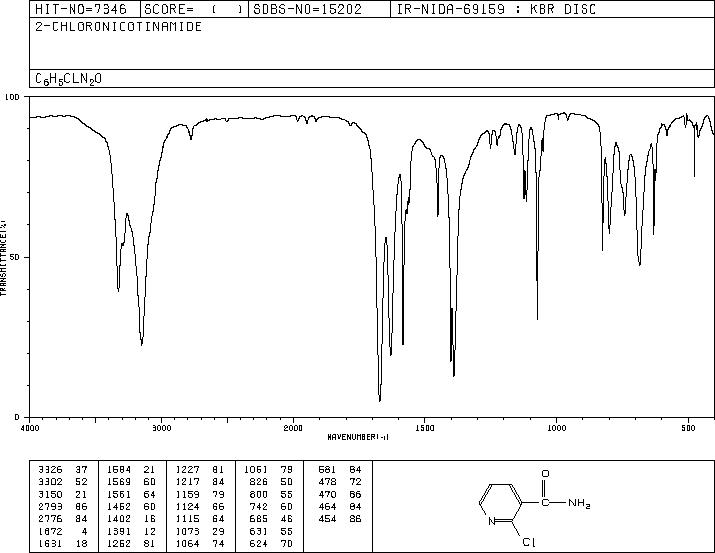Click the 1073 wavenumber value

click(x=187, y=532)
